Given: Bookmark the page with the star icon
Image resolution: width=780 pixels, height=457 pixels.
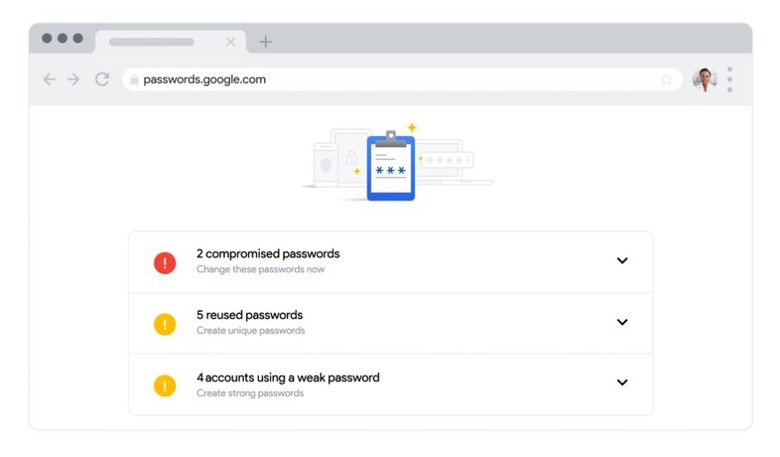Looking at the screenshot, I should pos(666,80).
